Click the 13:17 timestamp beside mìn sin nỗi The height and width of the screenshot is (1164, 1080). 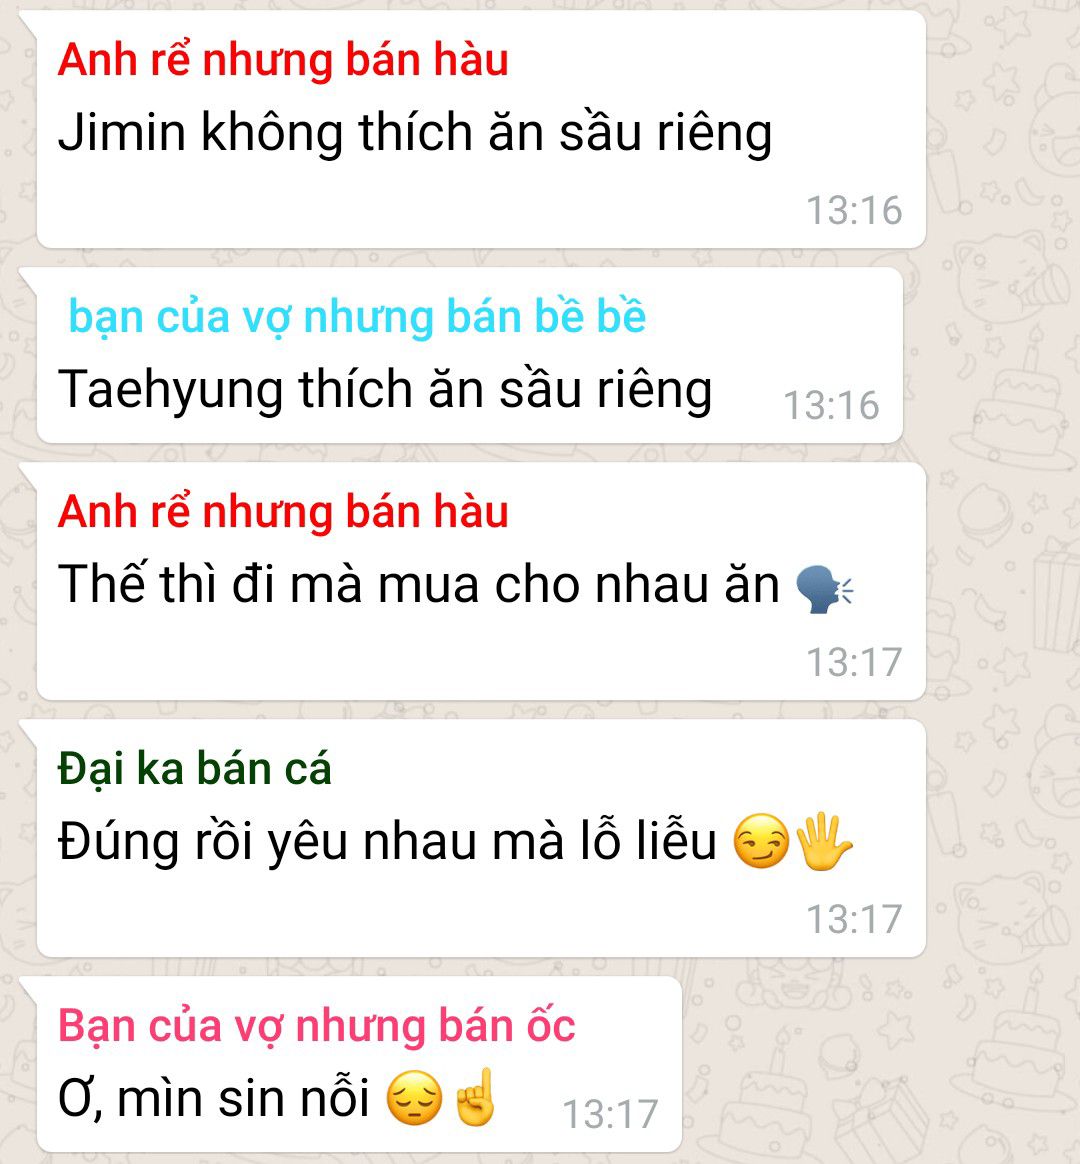610,1114
